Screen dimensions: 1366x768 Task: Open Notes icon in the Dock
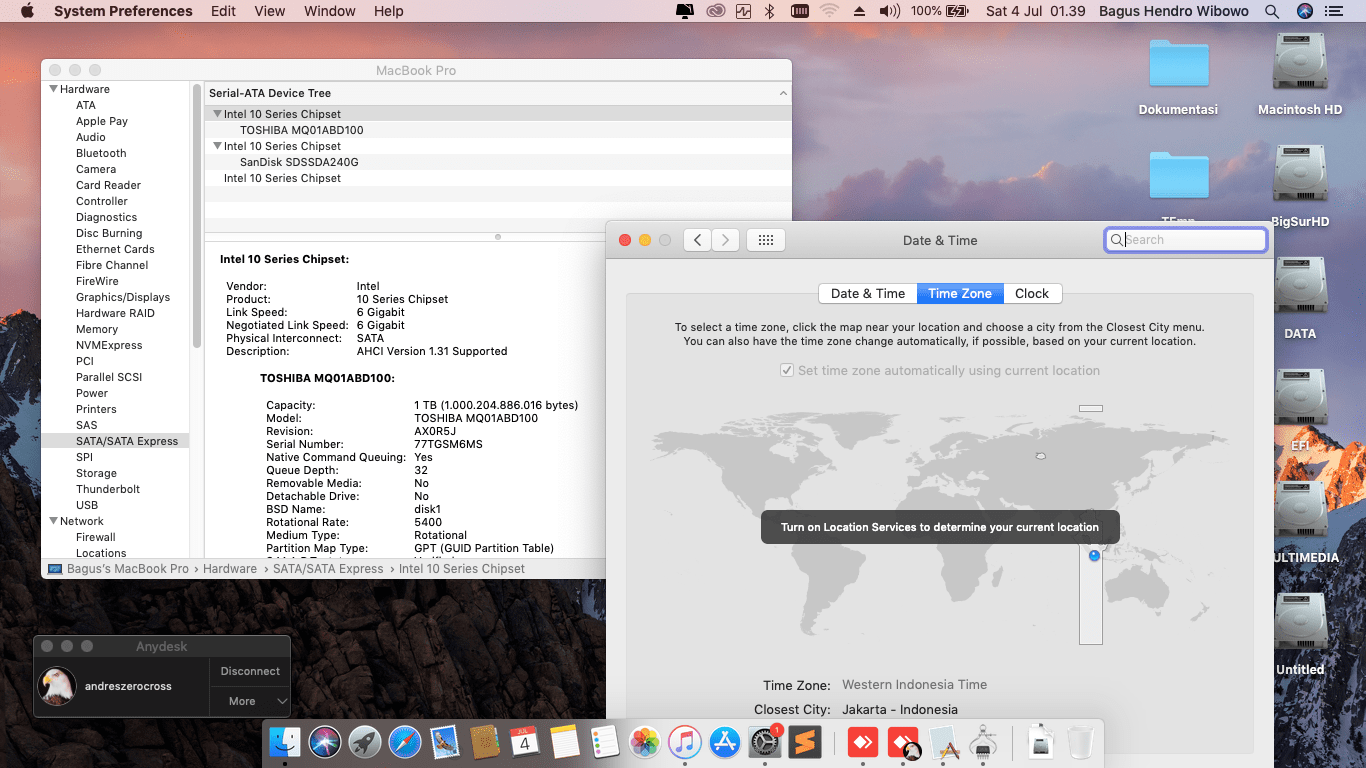[565, 742]
